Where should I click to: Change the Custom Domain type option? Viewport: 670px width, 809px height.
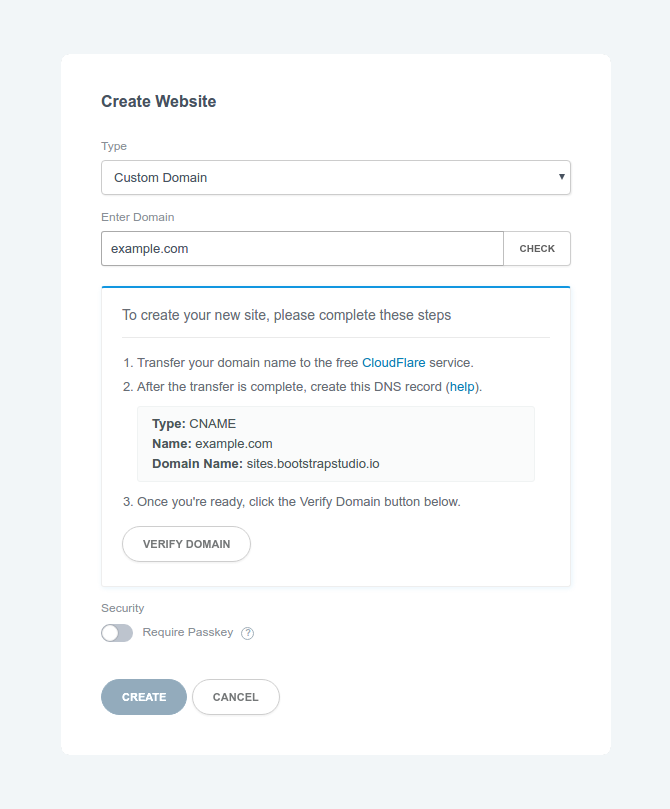(x=335, y=177)
